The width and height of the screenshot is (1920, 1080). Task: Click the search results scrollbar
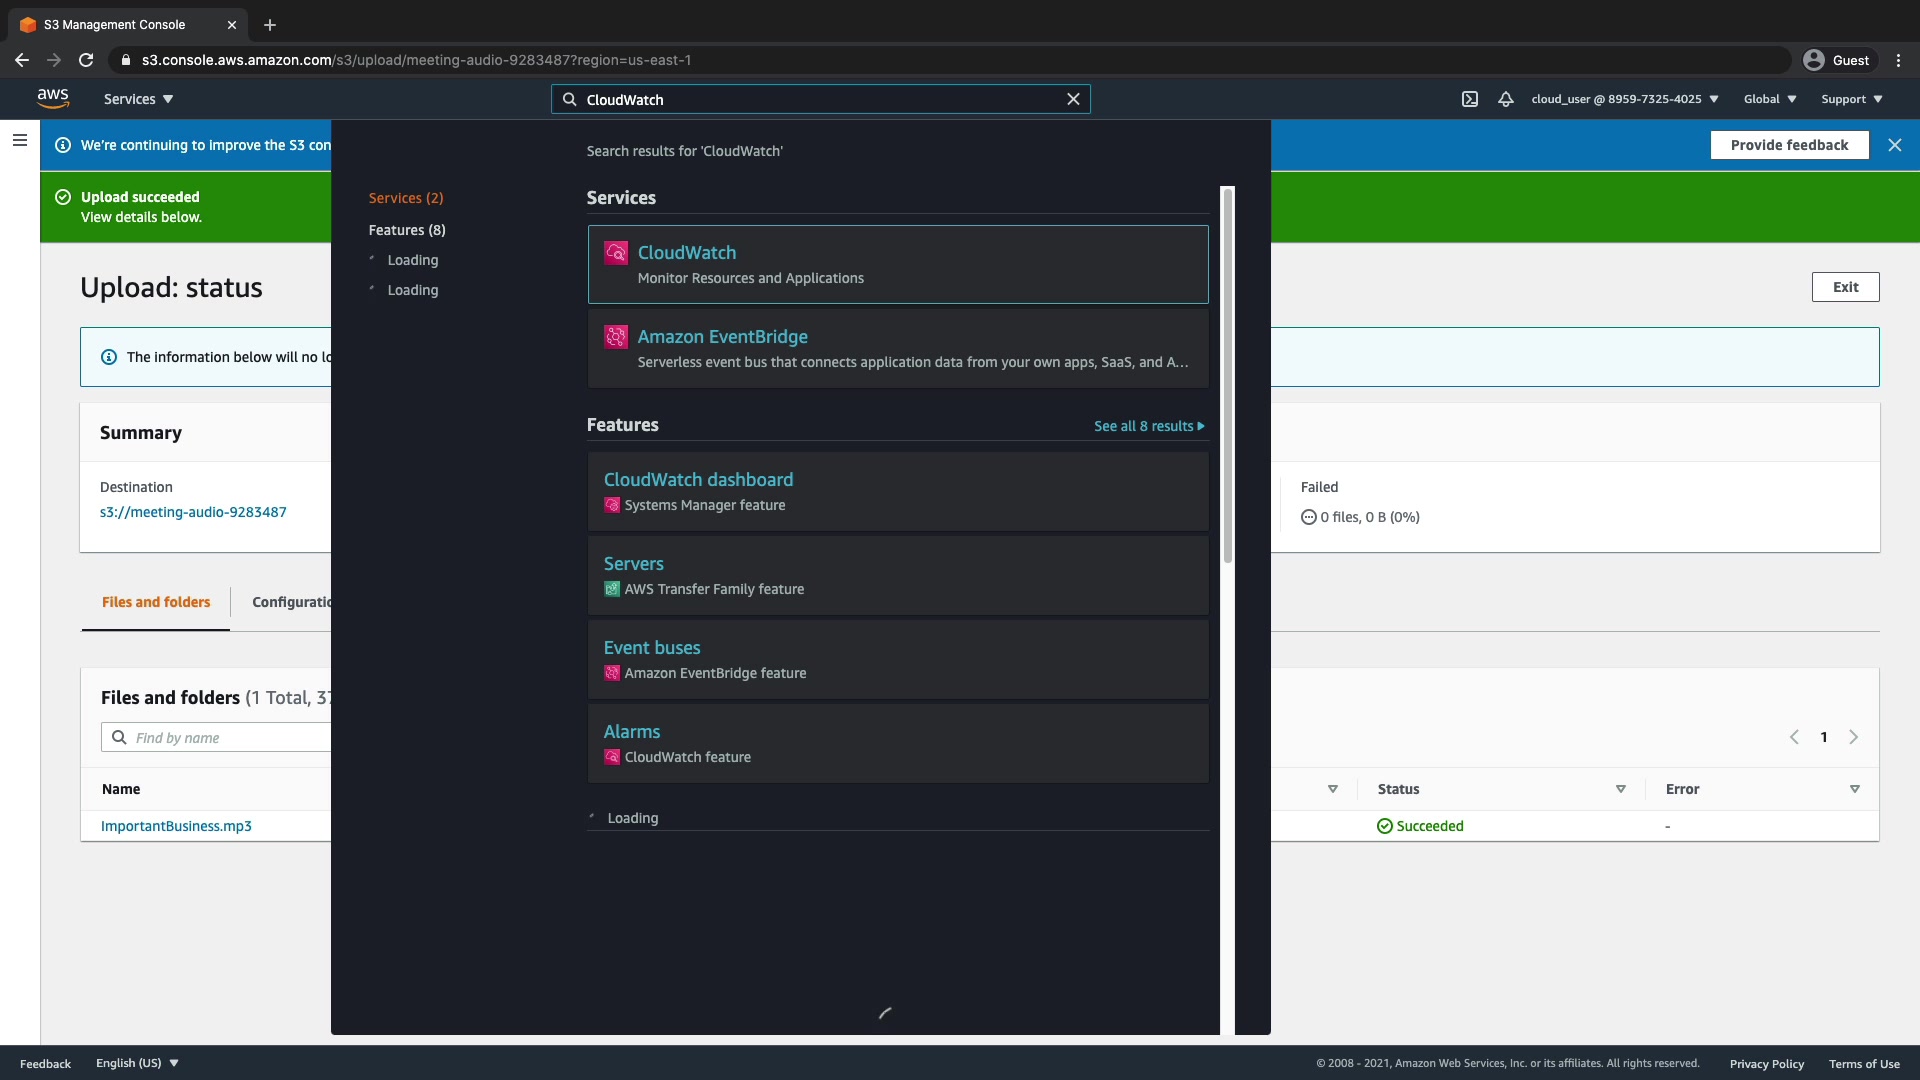pyautogui.click(x=1228, y=375)
